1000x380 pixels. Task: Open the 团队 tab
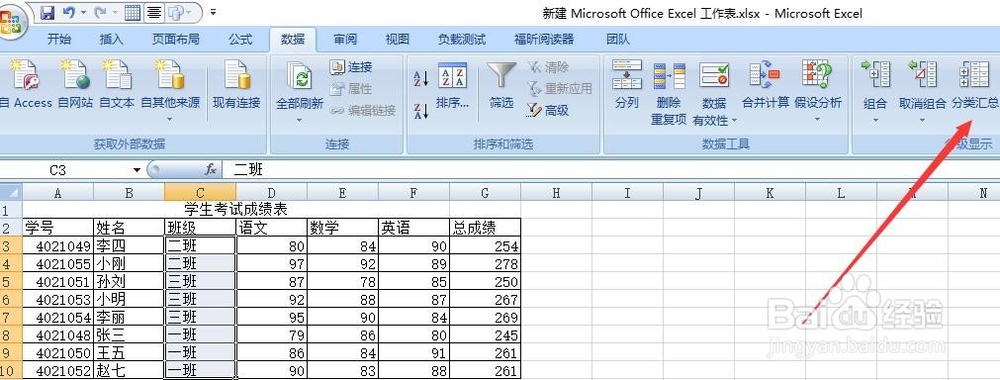click(x=618, y=40)
